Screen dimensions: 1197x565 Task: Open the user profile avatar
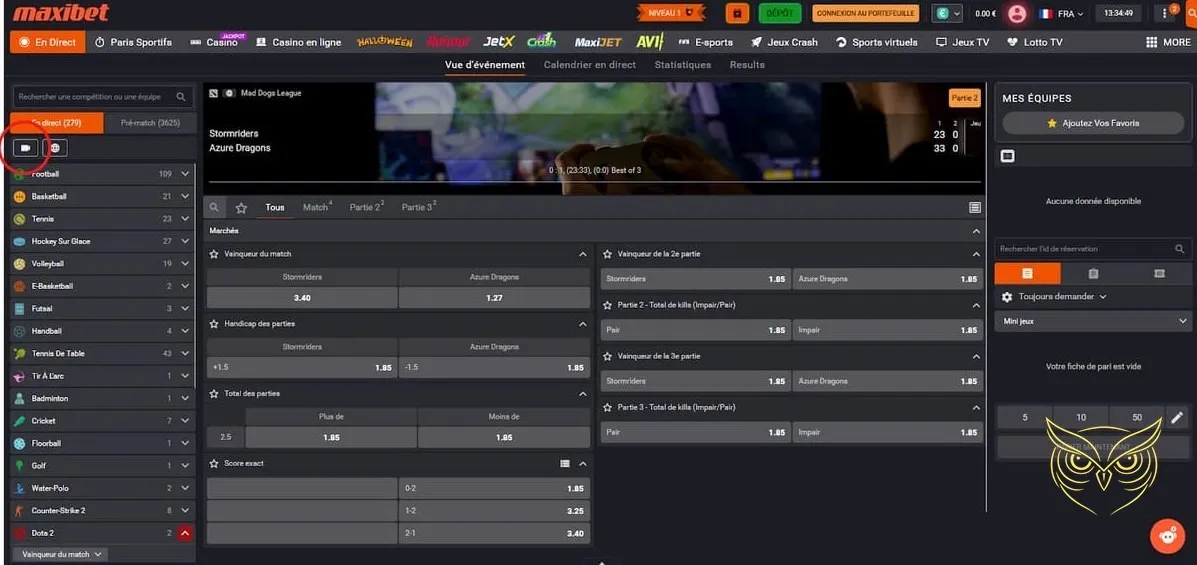[x=1017, y=13]
